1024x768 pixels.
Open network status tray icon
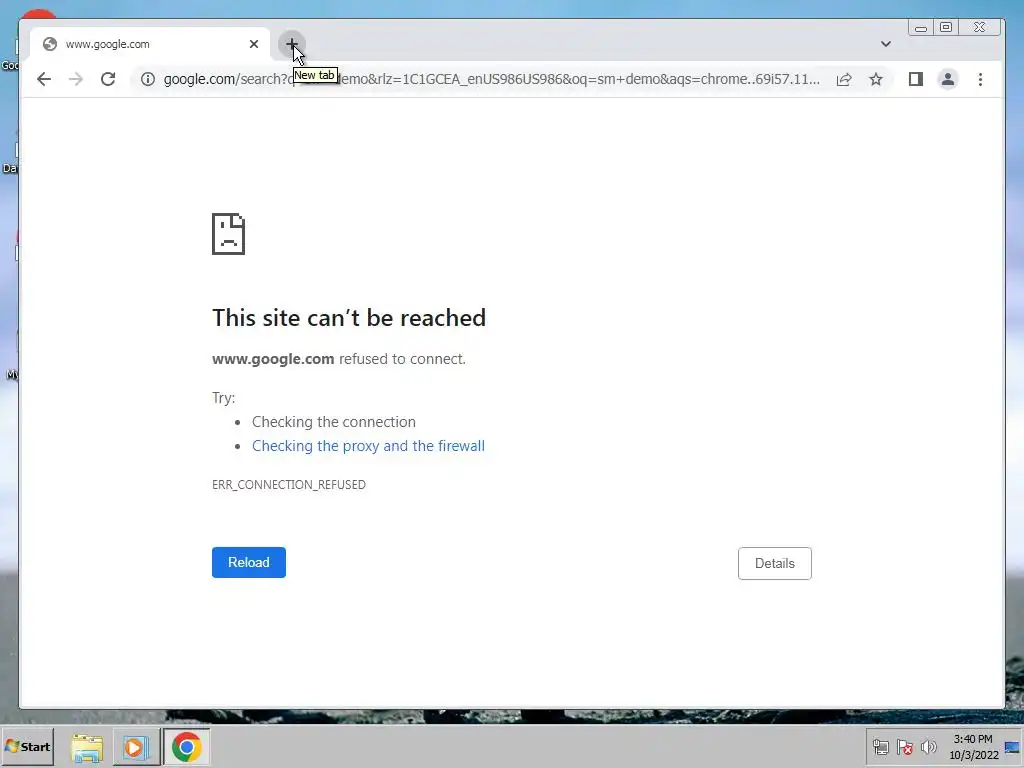(880, 746)
